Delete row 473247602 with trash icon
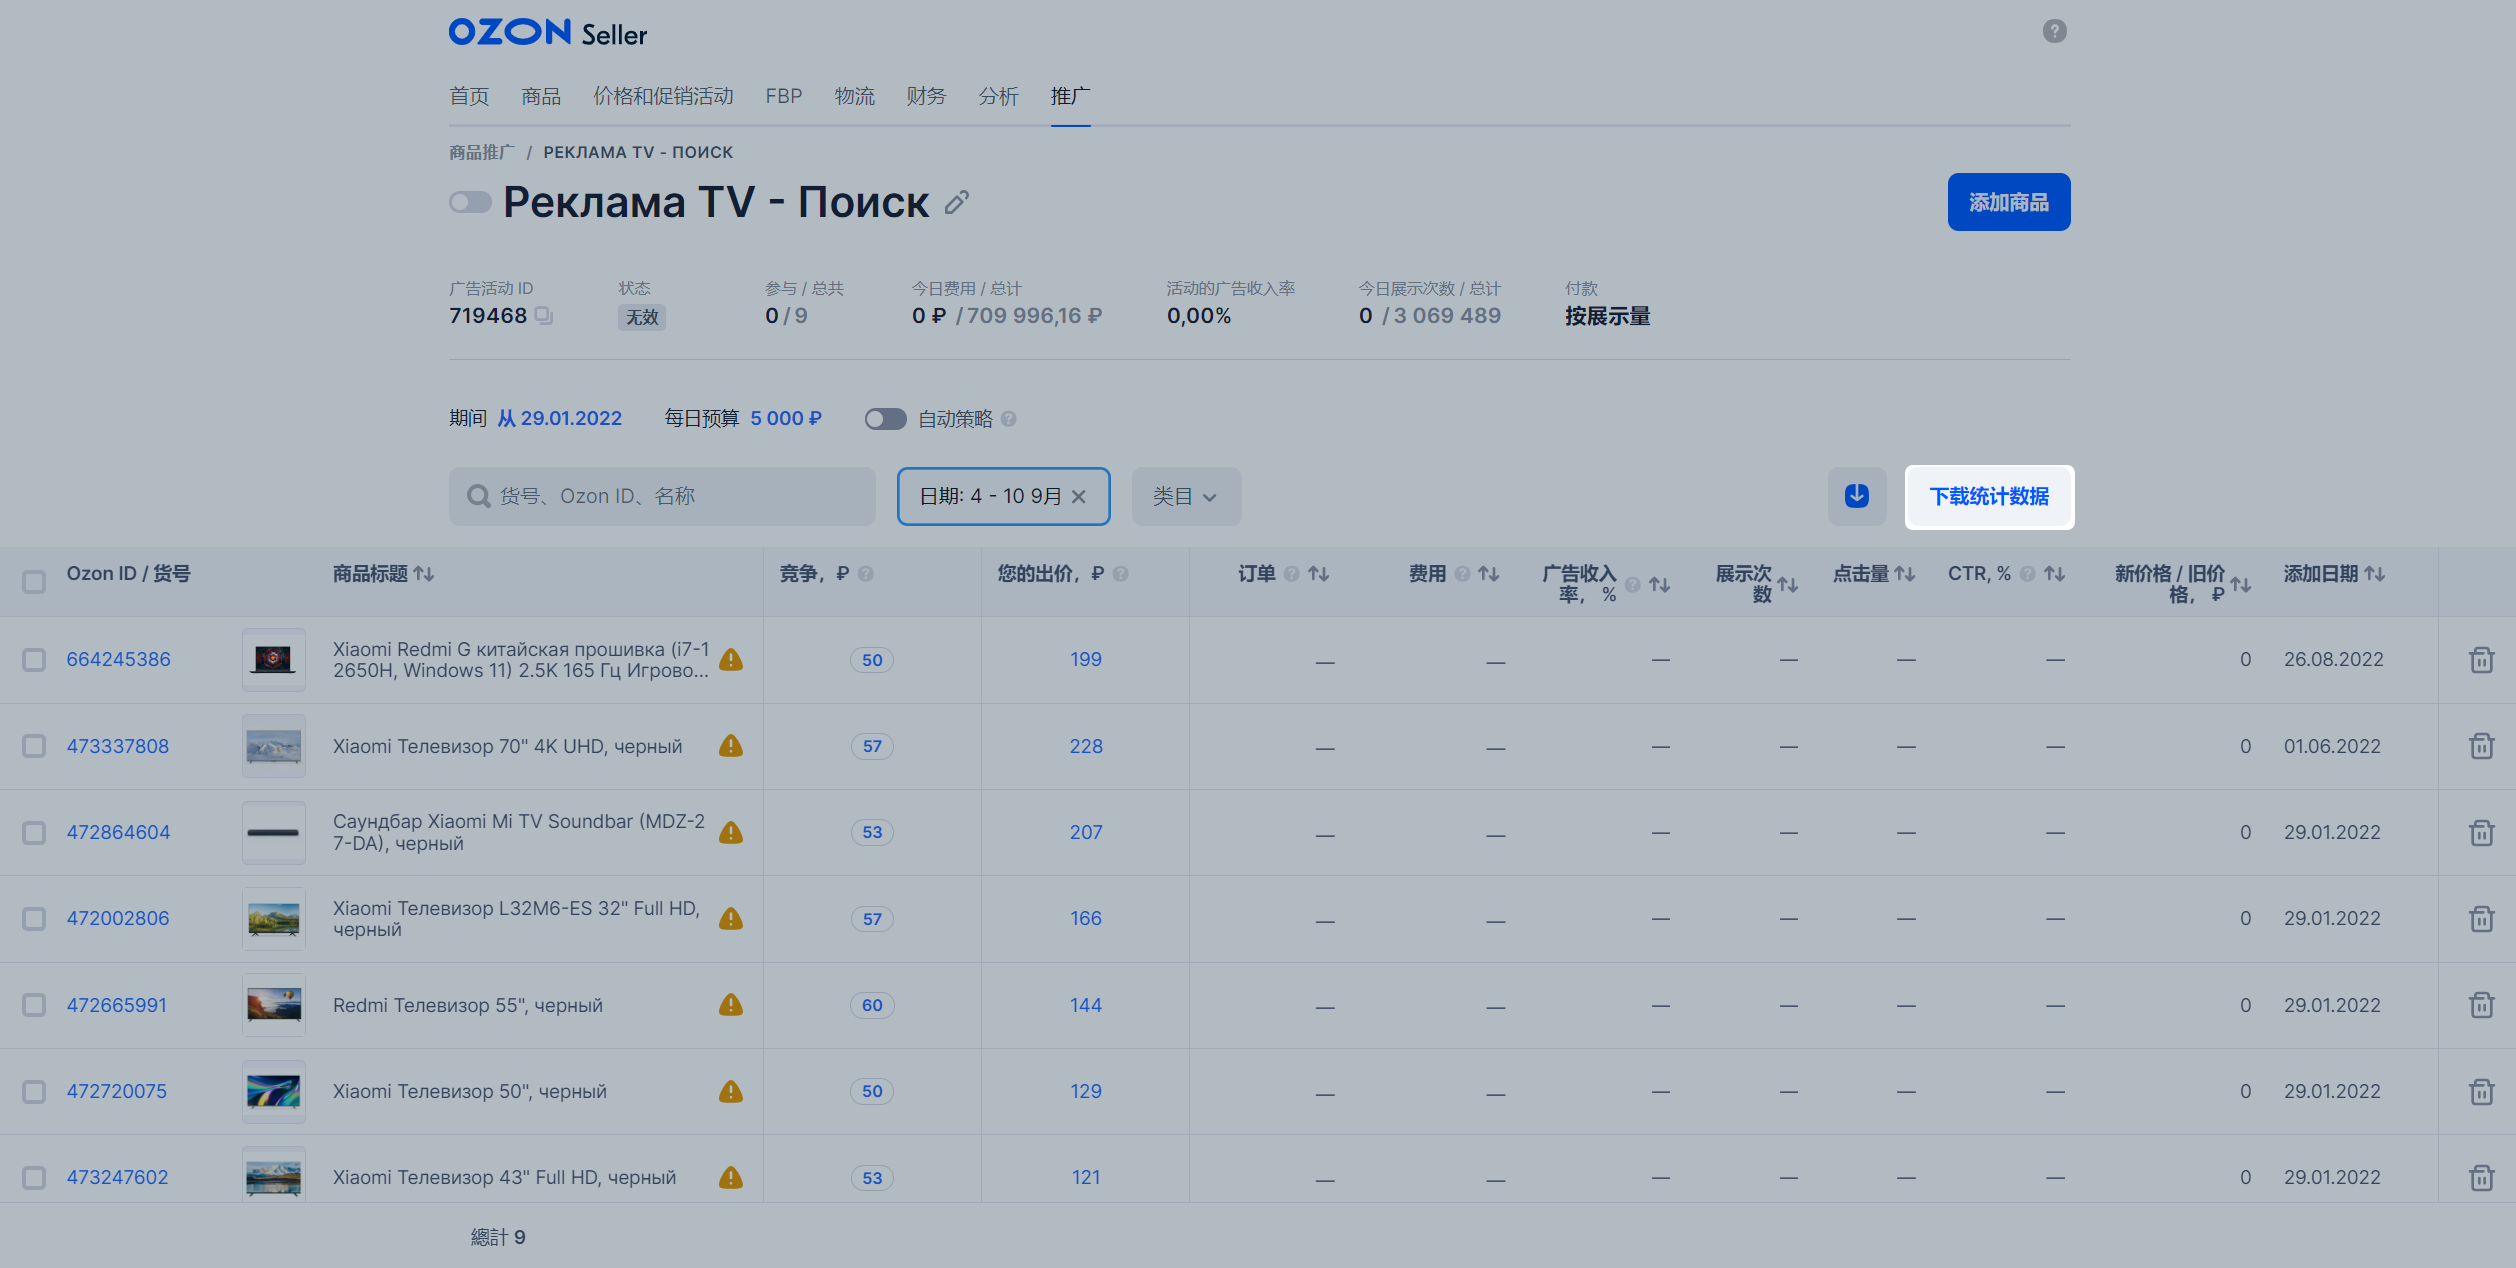Image resolution: width=2516 pixels, height=1268 pixels. 2481,1177
